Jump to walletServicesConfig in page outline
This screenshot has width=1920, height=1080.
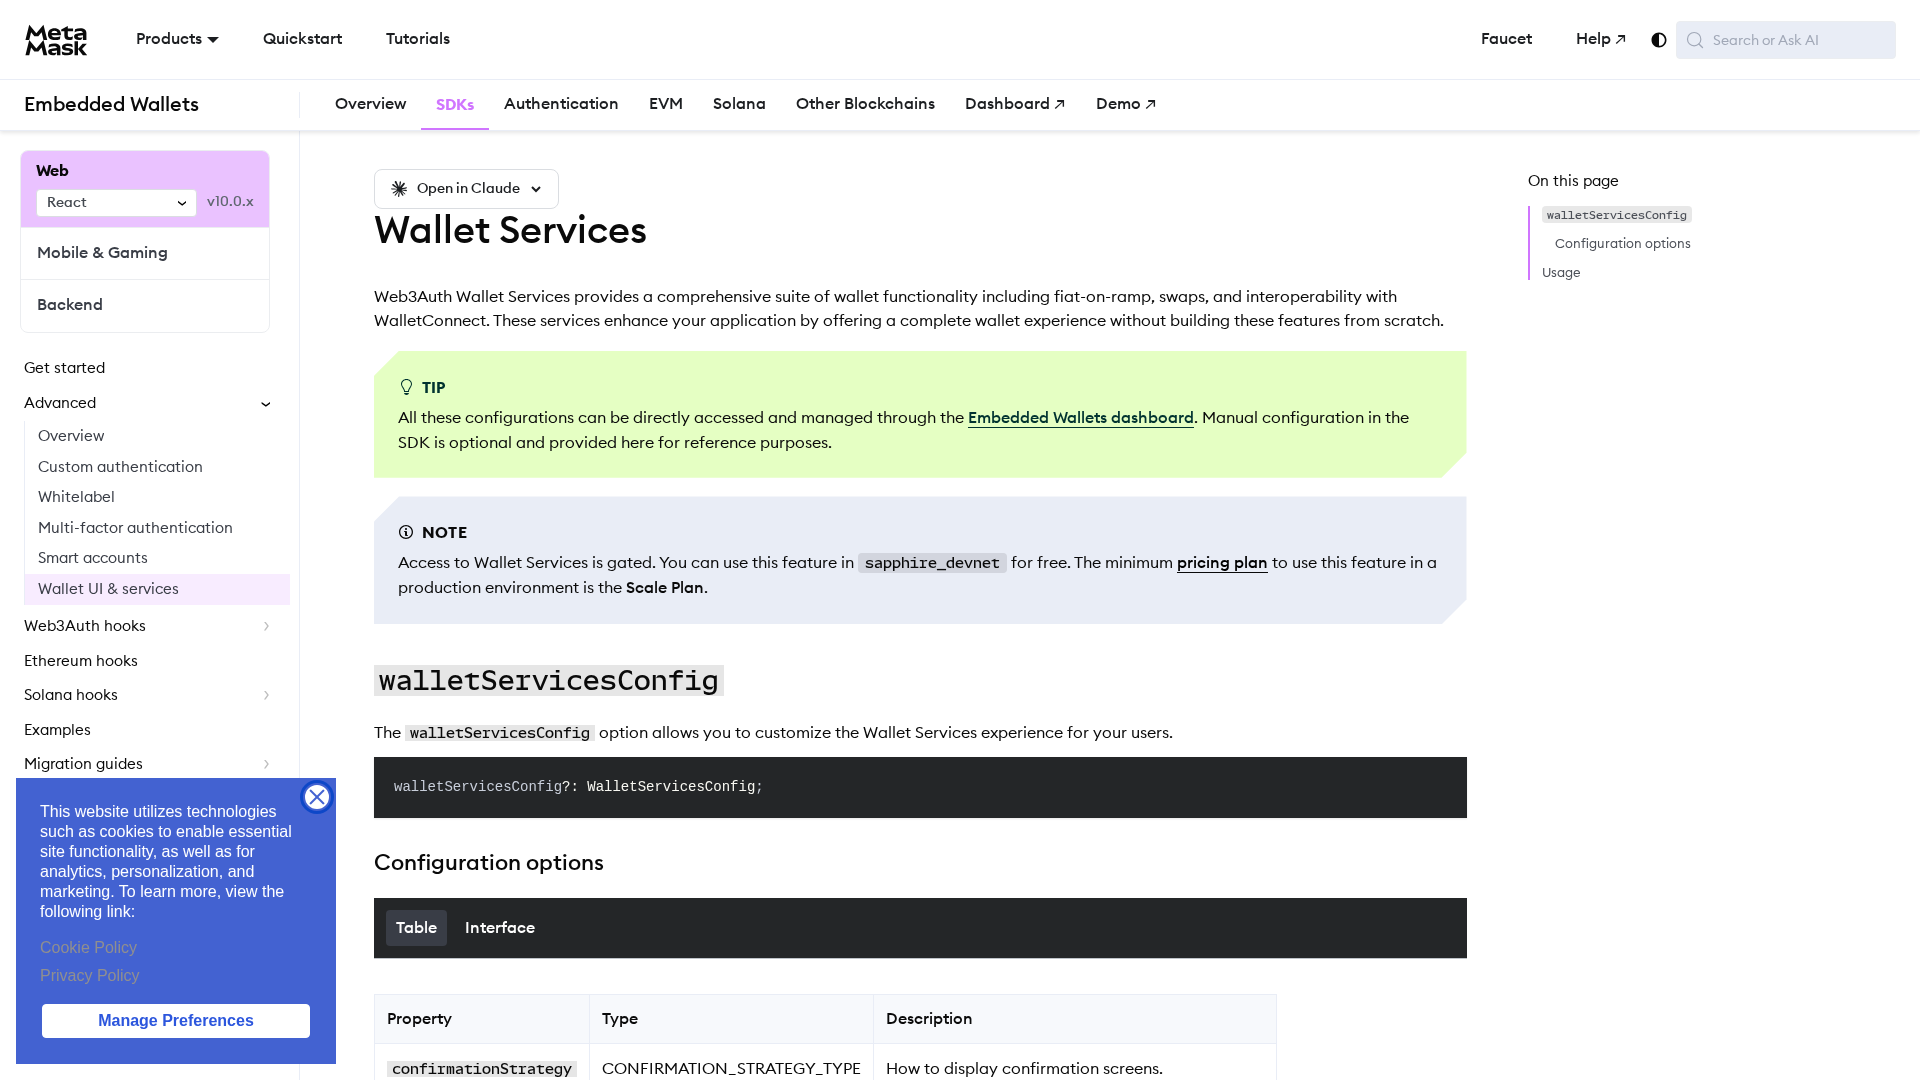click(1616, 215)
